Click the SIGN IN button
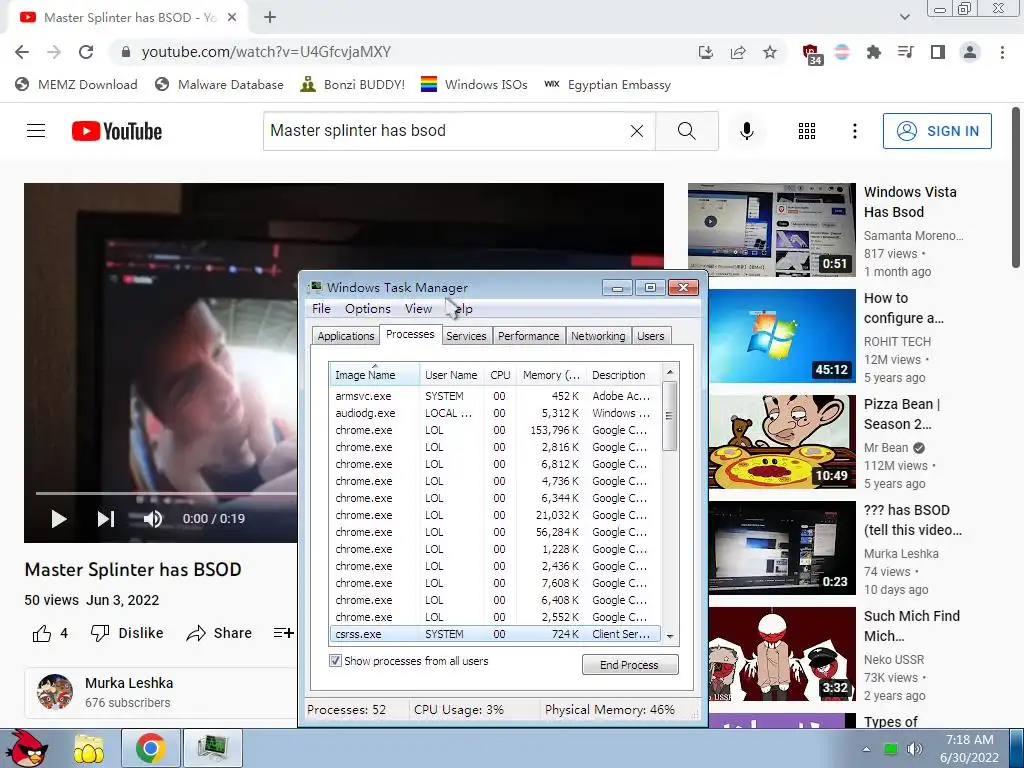Screen dimensions: 1024x768 point(937,131)
